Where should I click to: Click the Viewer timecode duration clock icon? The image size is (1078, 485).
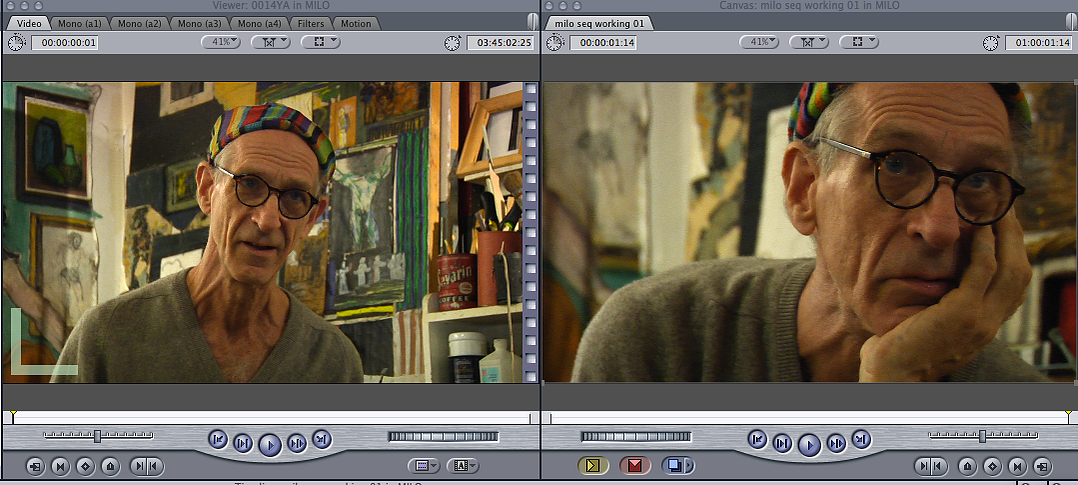point(16,43)
